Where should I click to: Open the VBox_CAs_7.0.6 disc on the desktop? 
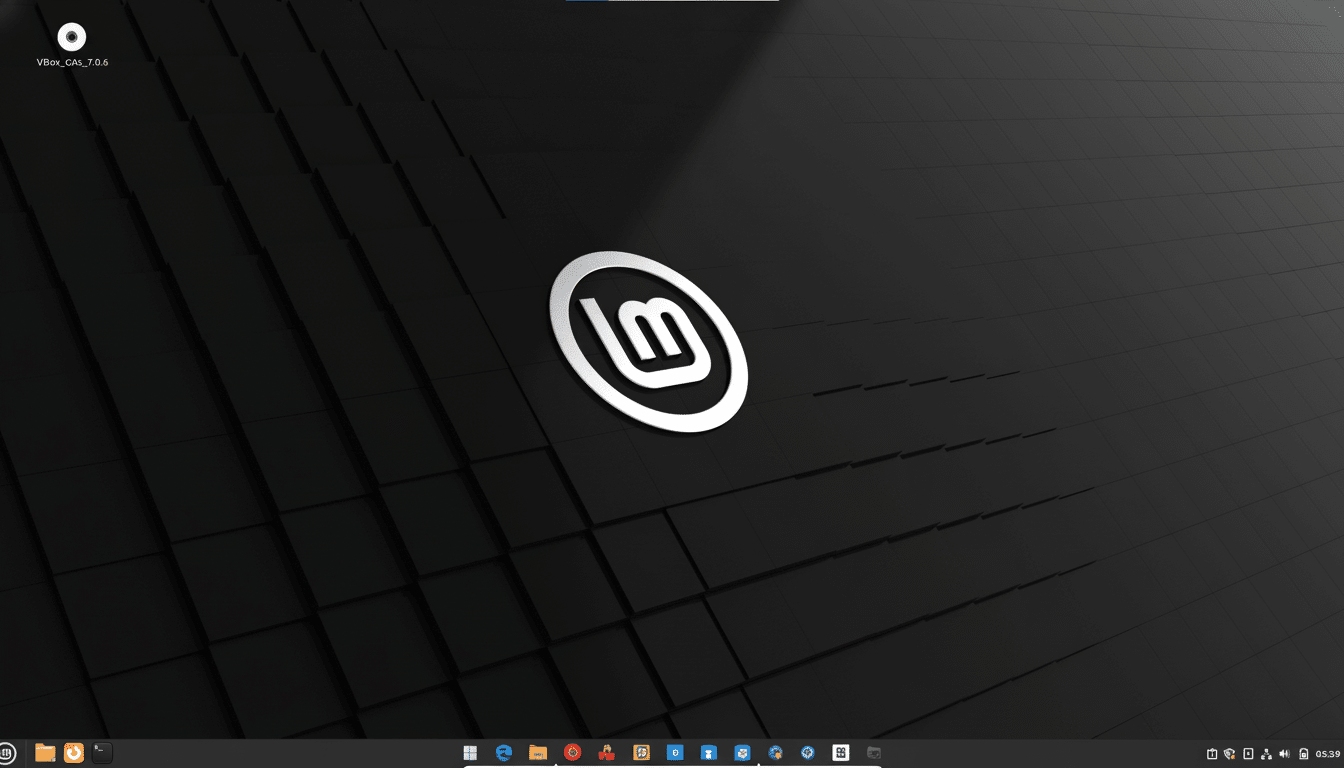(71, 38)
